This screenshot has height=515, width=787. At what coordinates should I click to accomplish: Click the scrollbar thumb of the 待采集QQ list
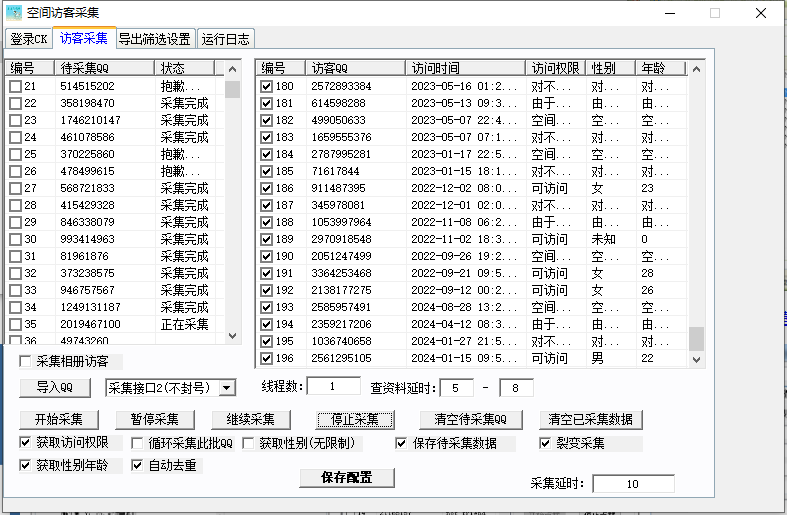click(232, 89)
